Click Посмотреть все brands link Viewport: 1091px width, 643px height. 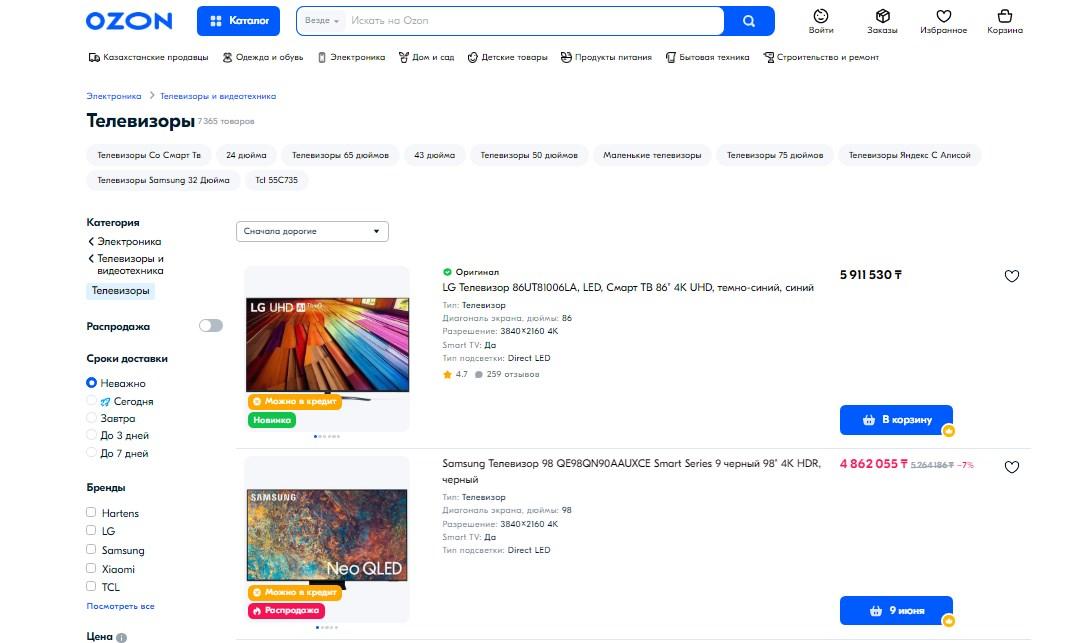pos(120,606)
